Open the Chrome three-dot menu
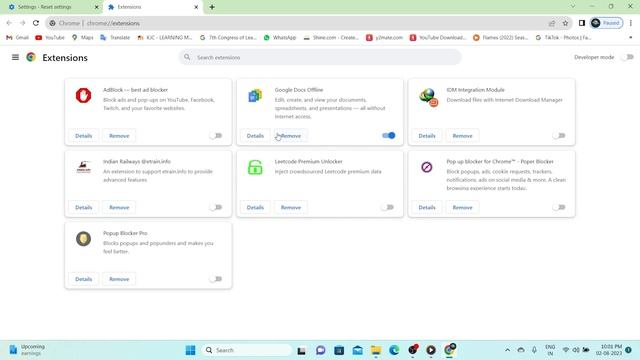 pos(631,23)
